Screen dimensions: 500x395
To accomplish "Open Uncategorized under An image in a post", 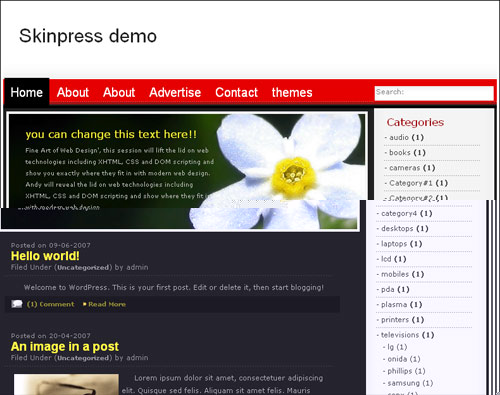I will click(x=83, y=358).
